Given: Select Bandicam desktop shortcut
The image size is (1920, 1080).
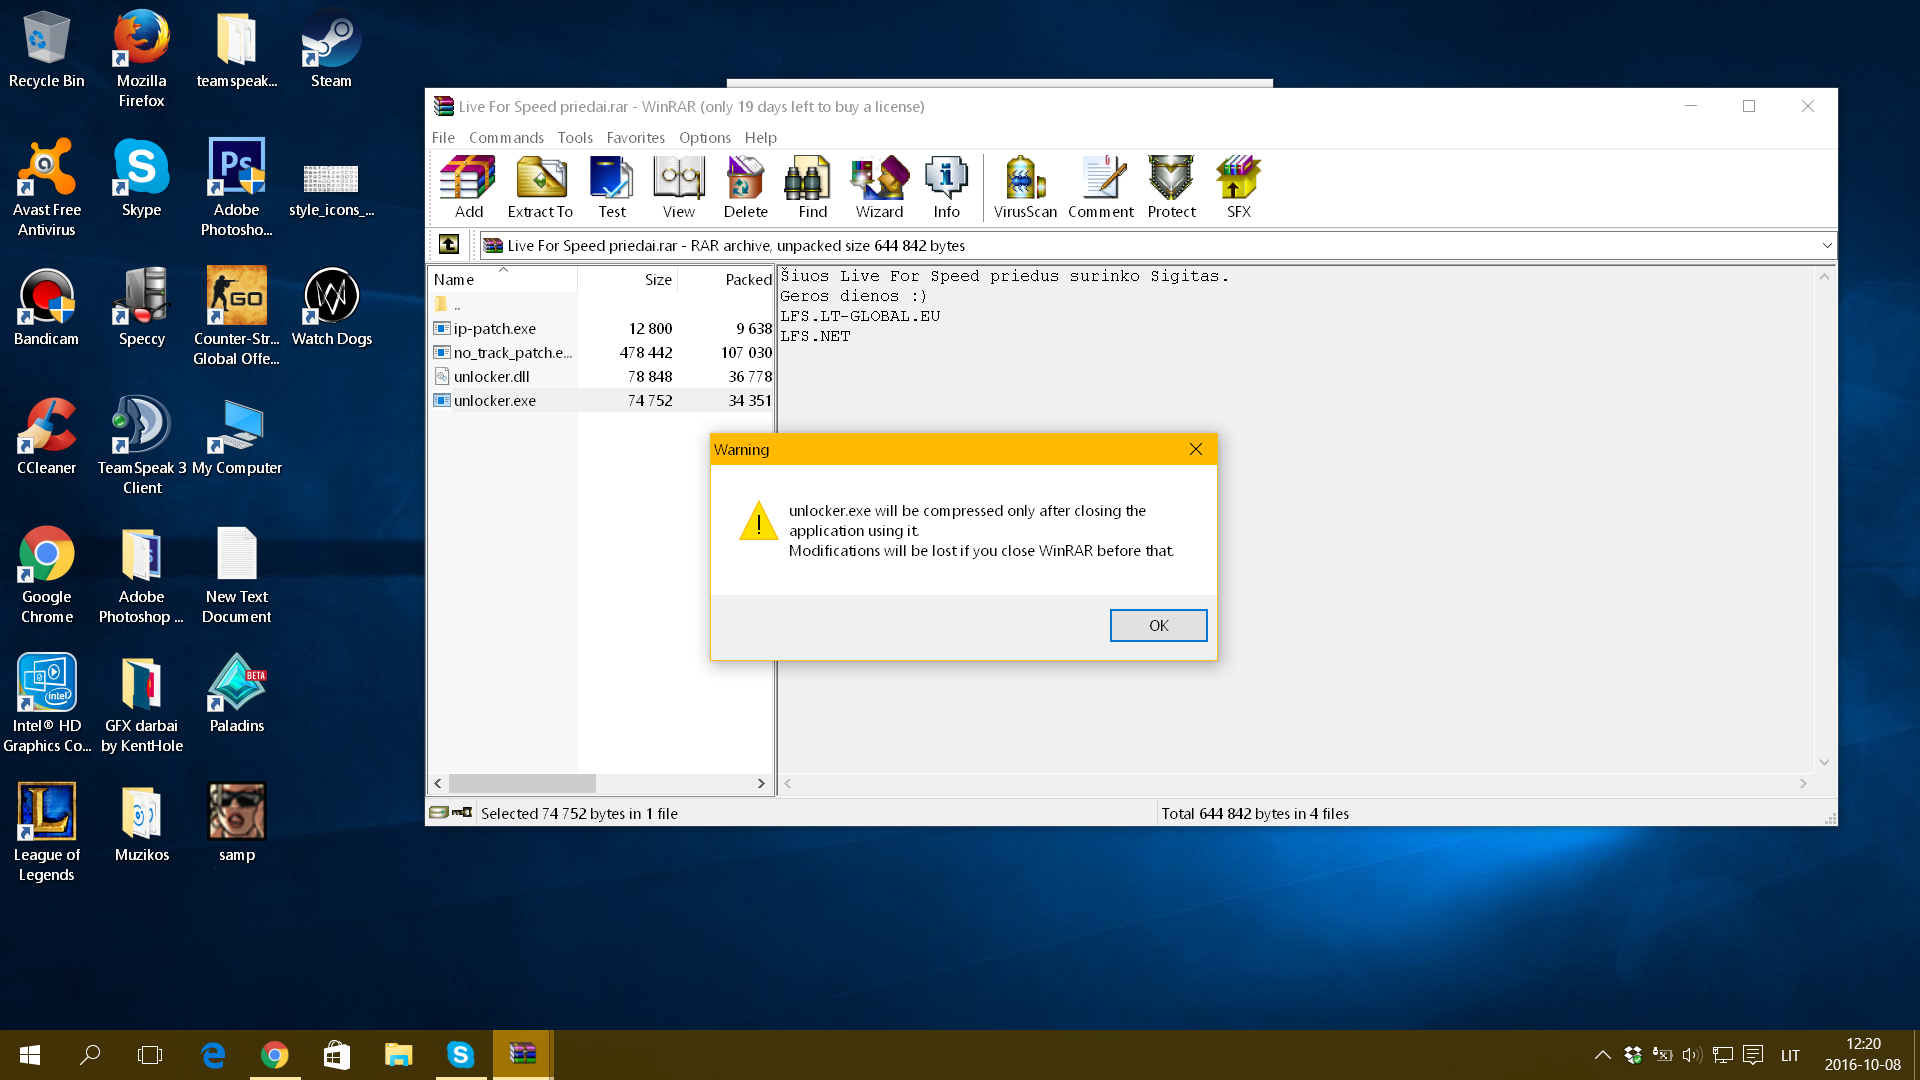Looking at the screenshot, I should click(x=46, y=307).
